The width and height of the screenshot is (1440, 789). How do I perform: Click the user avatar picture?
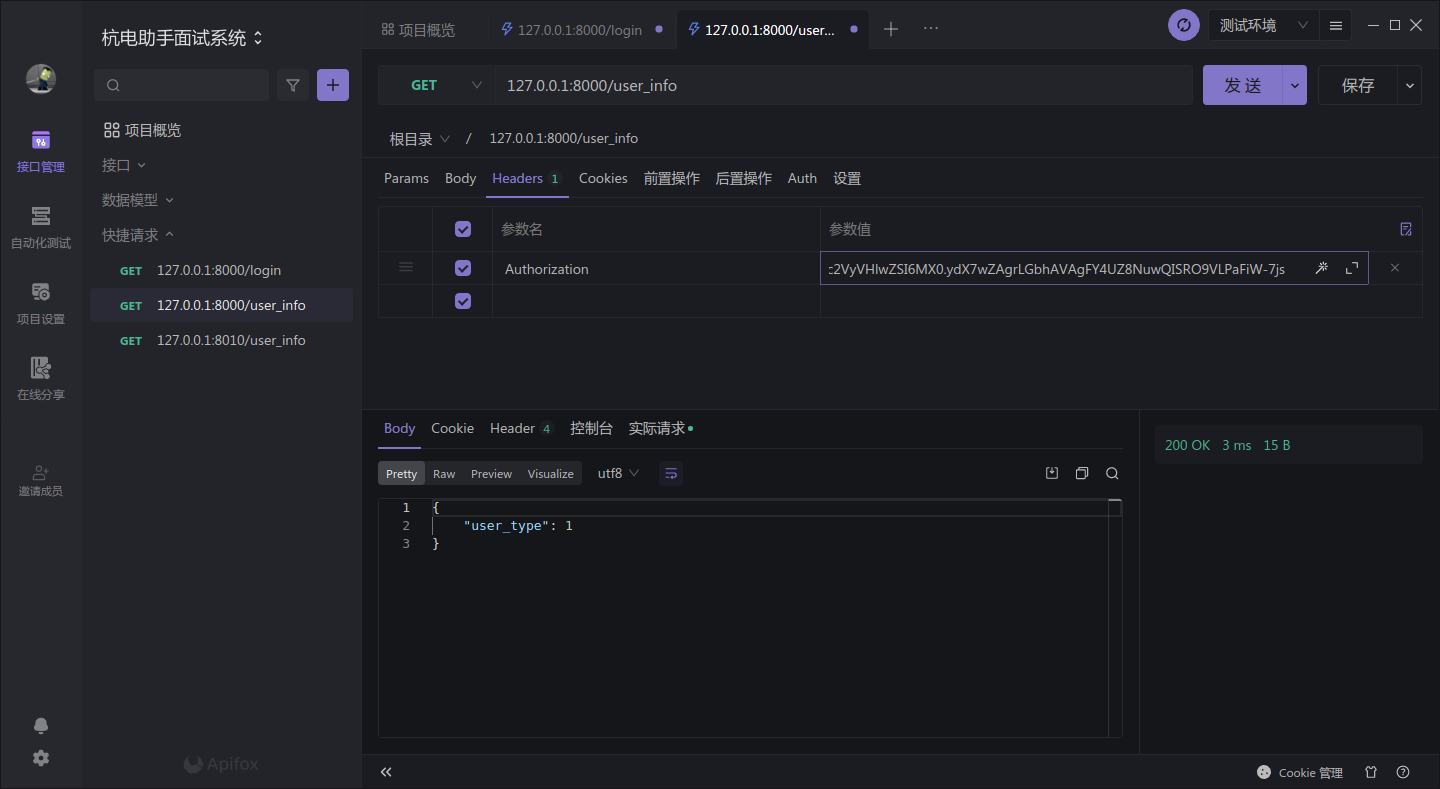click(41, 79)
